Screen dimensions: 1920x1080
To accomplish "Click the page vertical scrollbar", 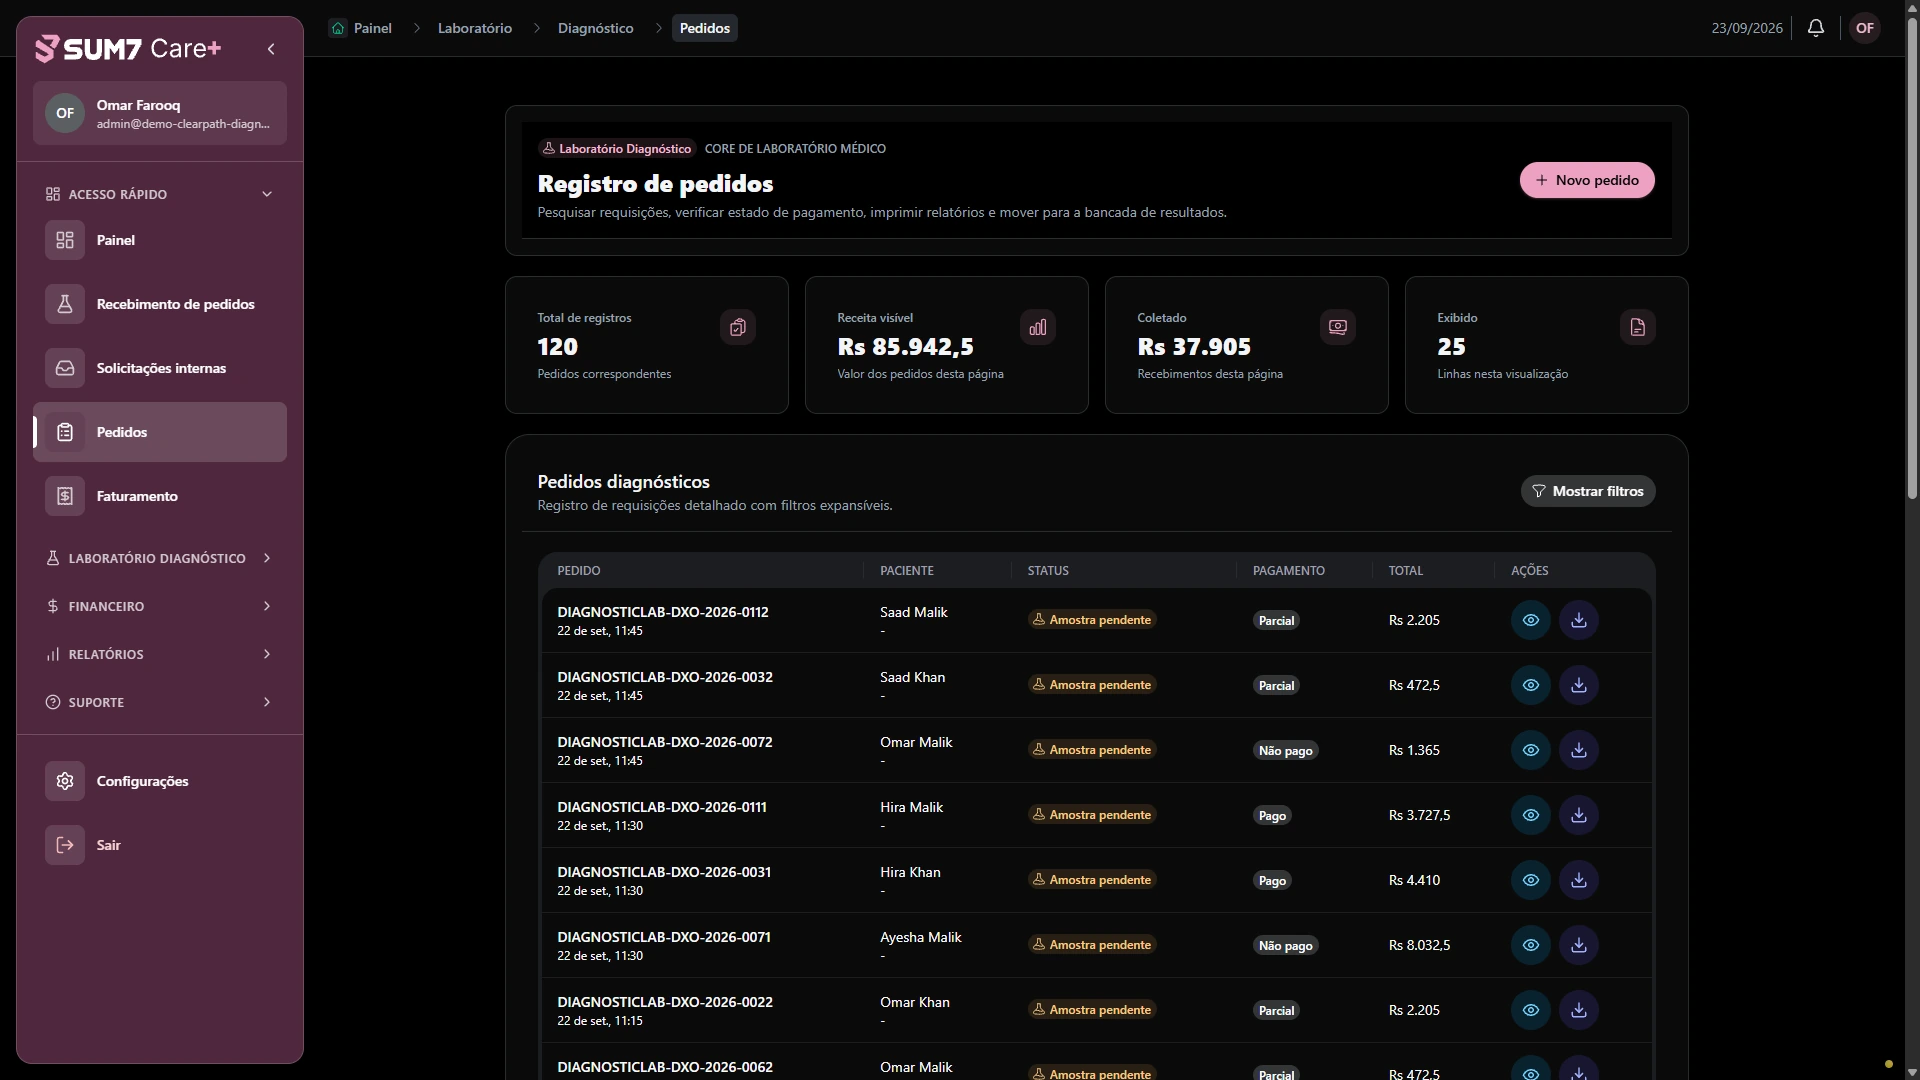I will pos(1912,260).
